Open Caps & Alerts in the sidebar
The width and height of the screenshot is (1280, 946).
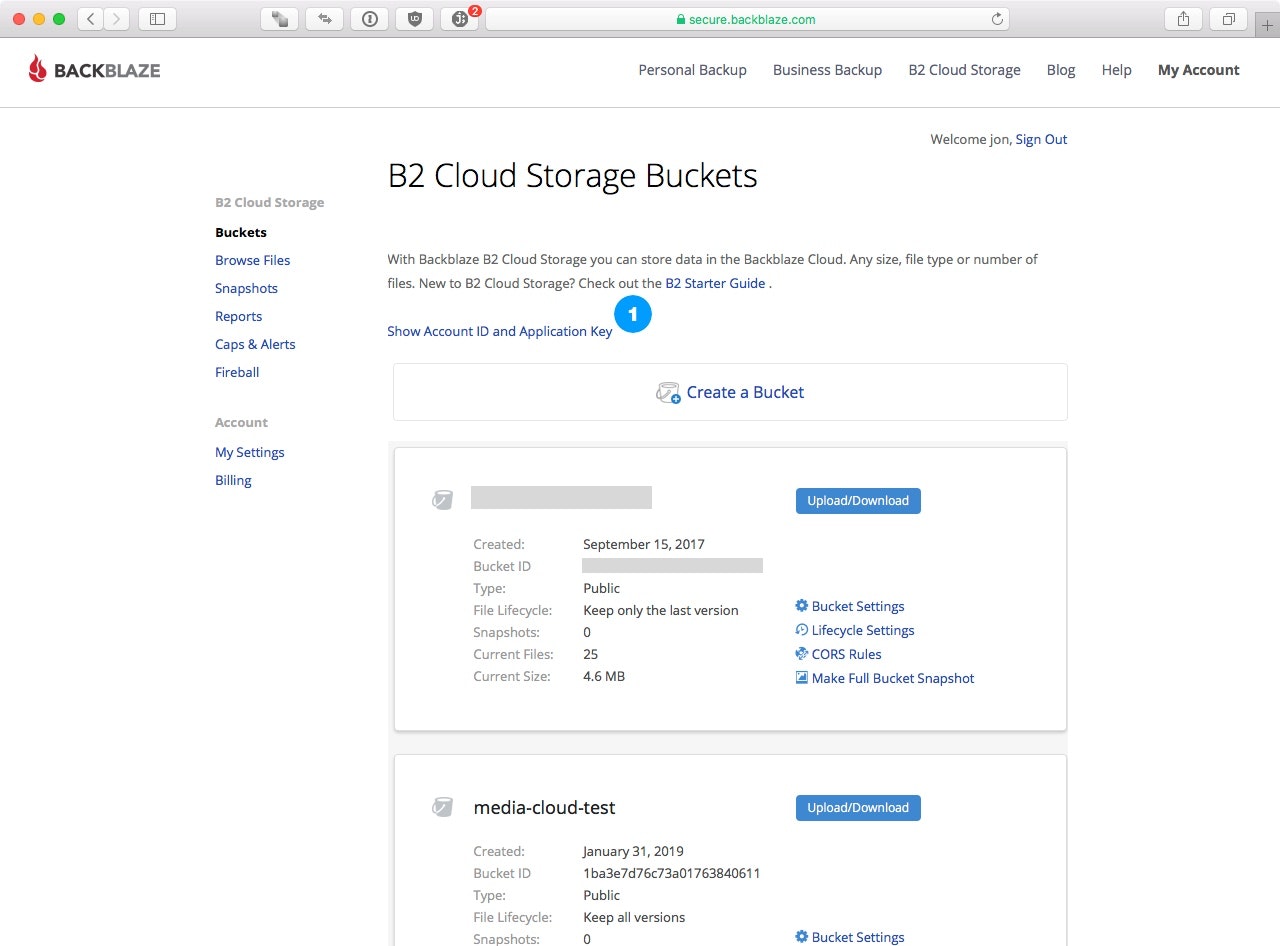[x=255, y=344]
